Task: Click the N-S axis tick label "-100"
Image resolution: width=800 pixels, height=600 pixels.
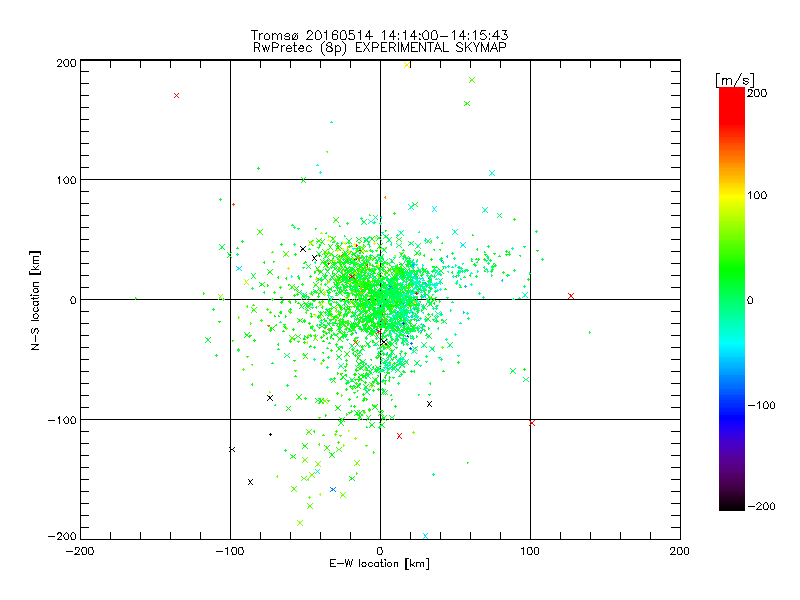Action: 62,420
